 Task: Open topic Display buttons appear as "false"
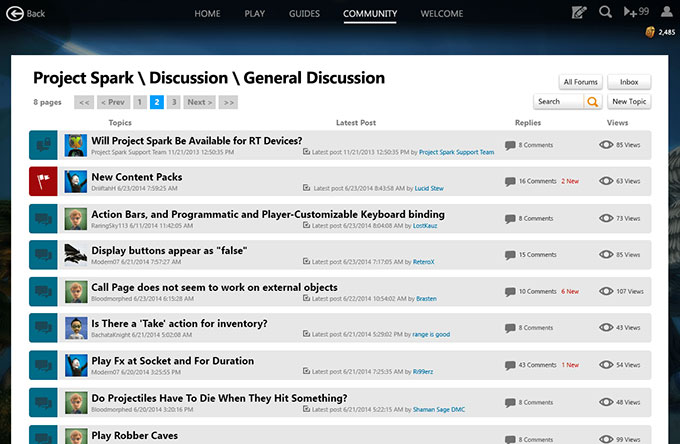[169, 251]
